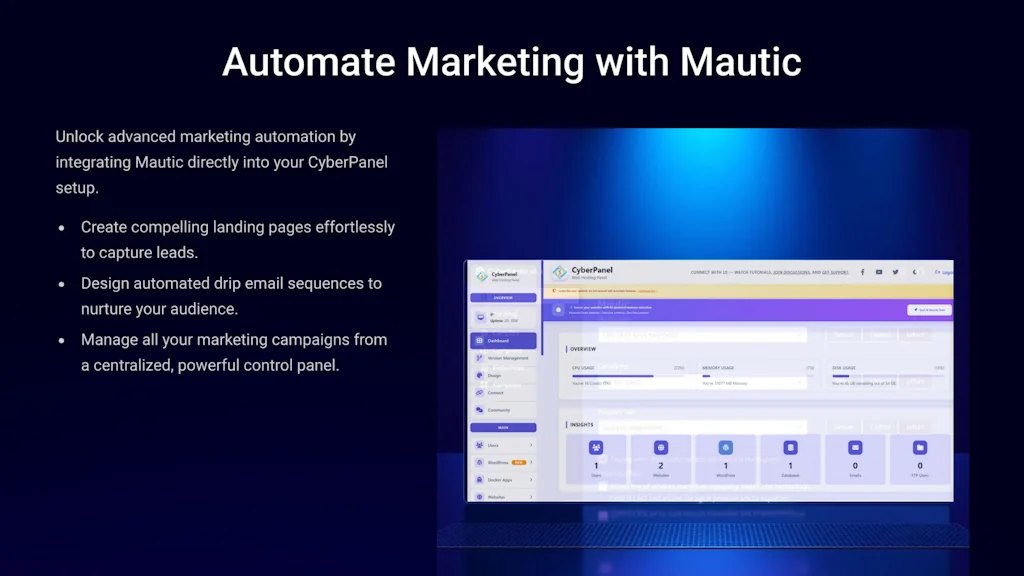The image size is (1024, 576).
Task: Expand the Websites sidebar chevron
Action: (531, 497)
